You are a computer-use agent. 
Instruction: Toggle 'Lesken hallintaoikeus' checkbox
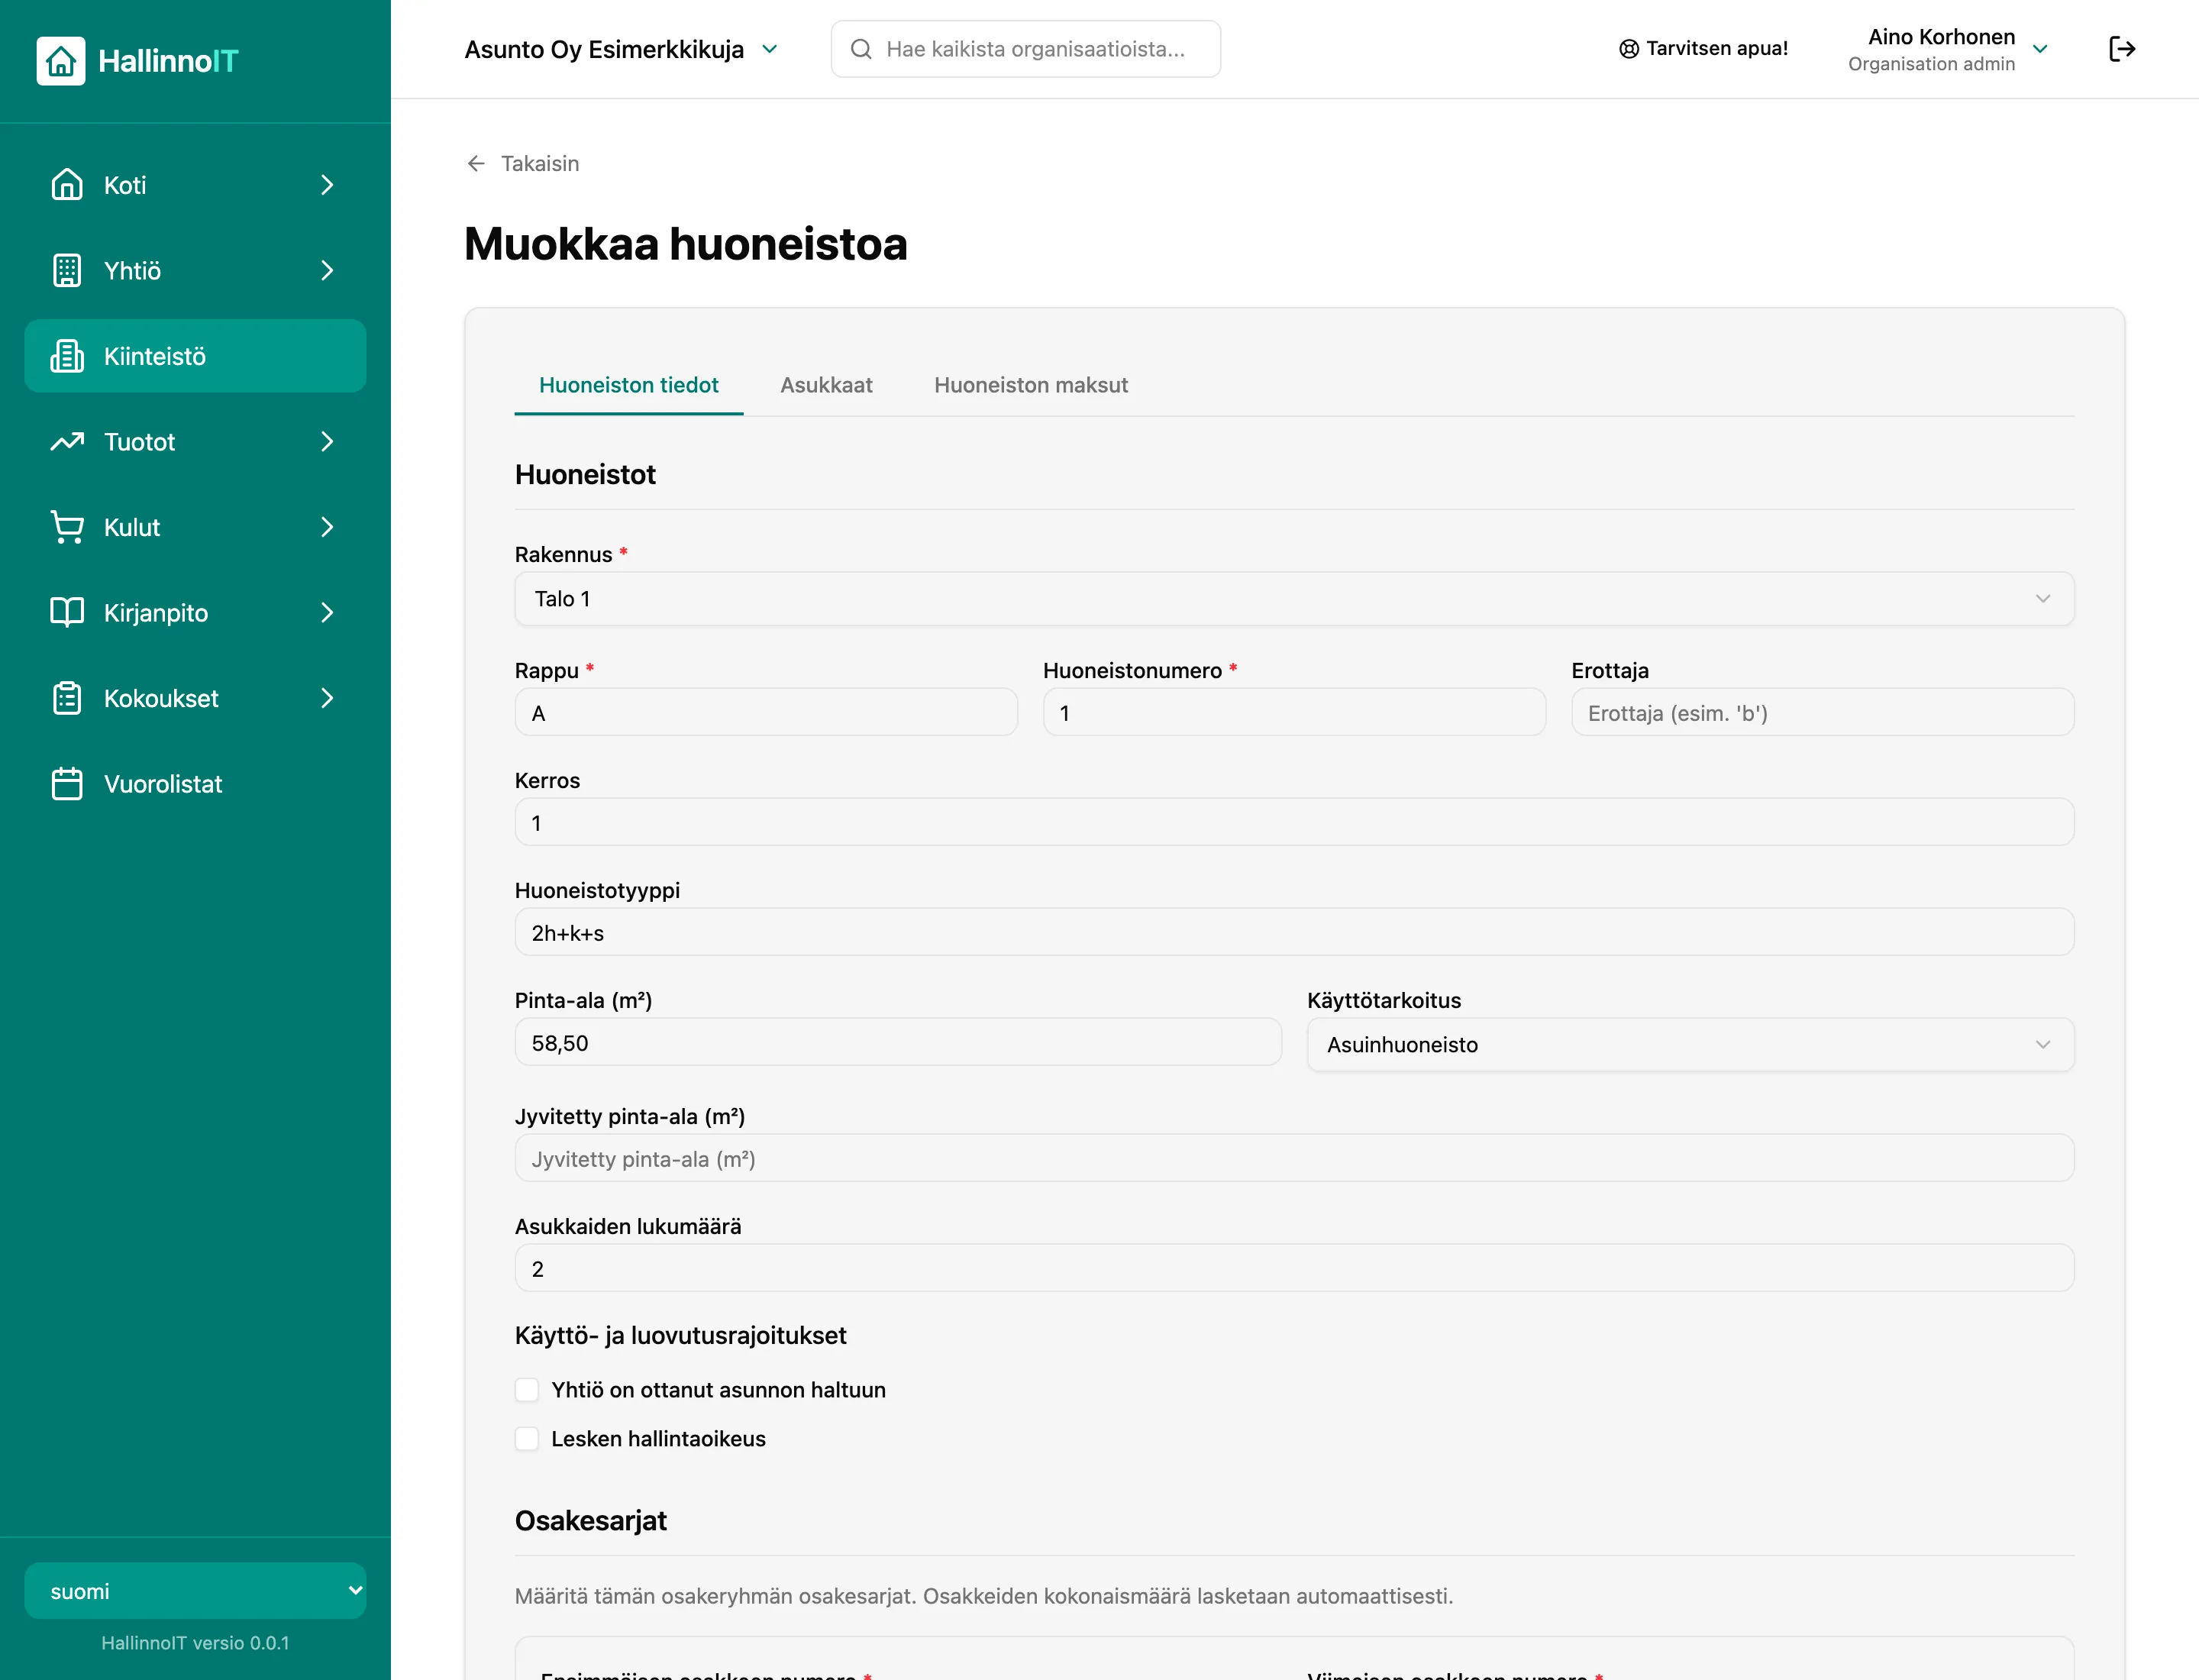click(527, 1439)
